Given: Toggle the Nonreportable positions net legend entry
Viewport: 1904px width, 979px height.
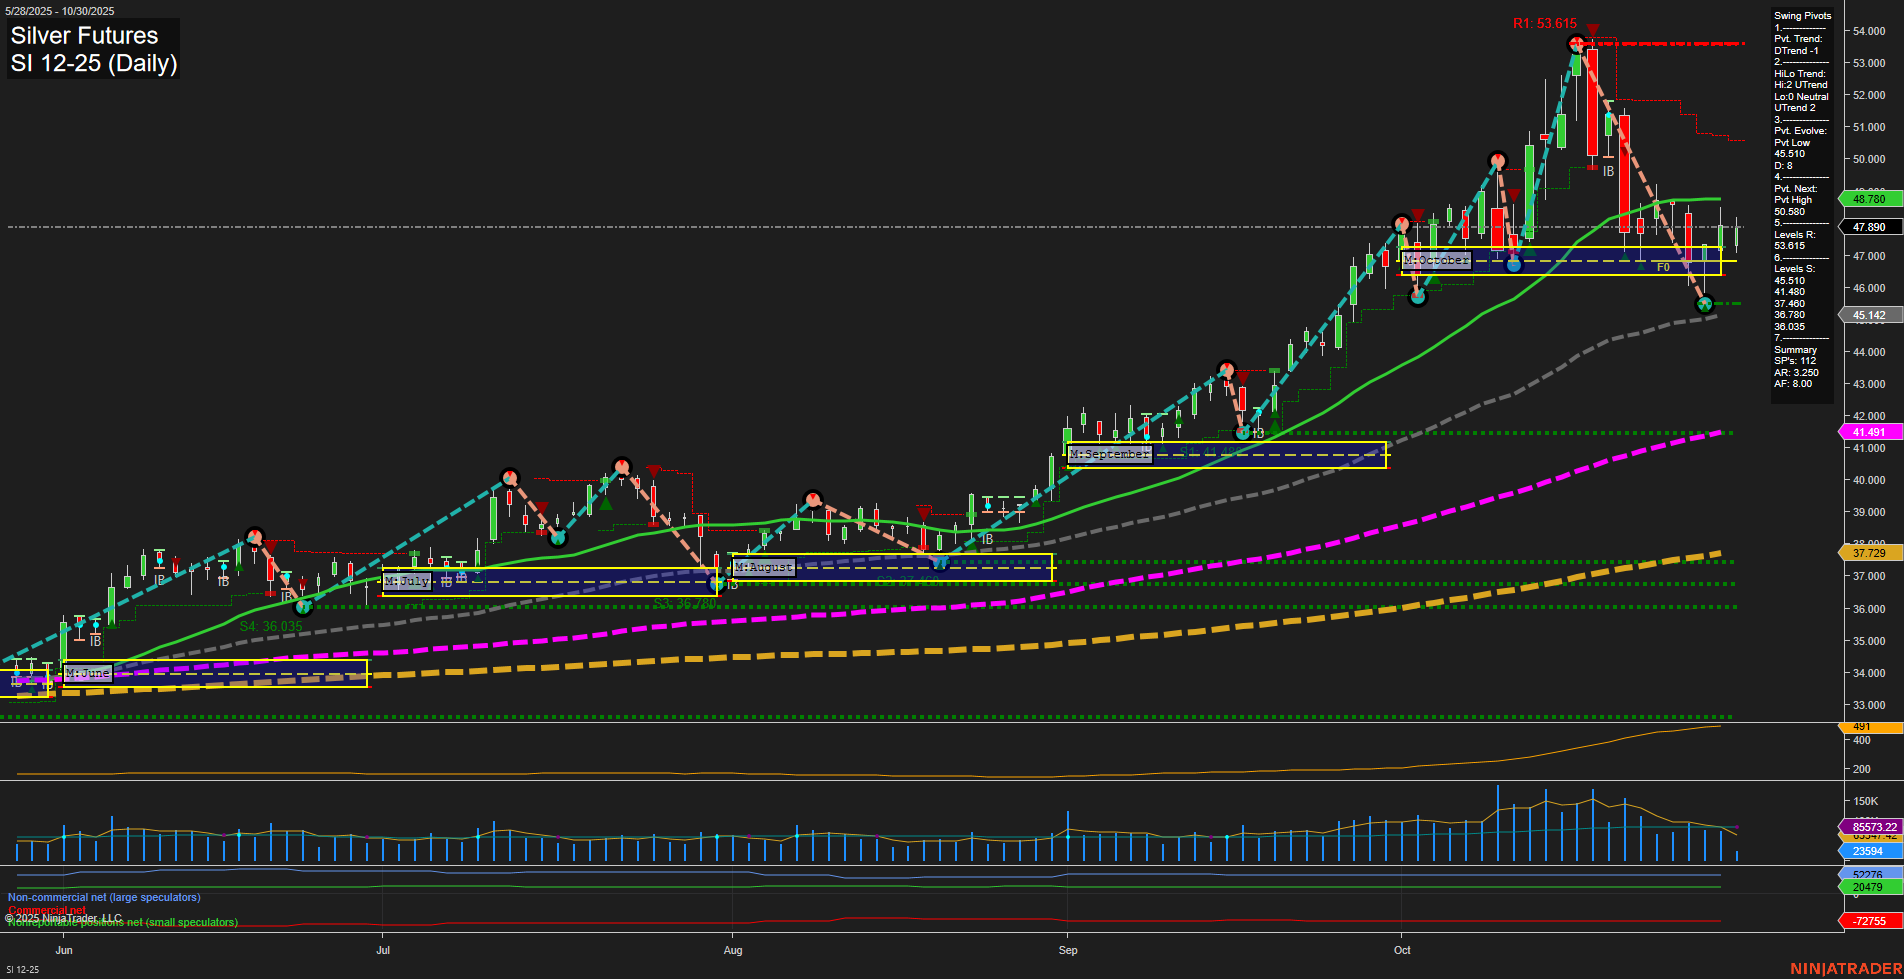Looking at the screenshot, I should [x=120, y=922].
